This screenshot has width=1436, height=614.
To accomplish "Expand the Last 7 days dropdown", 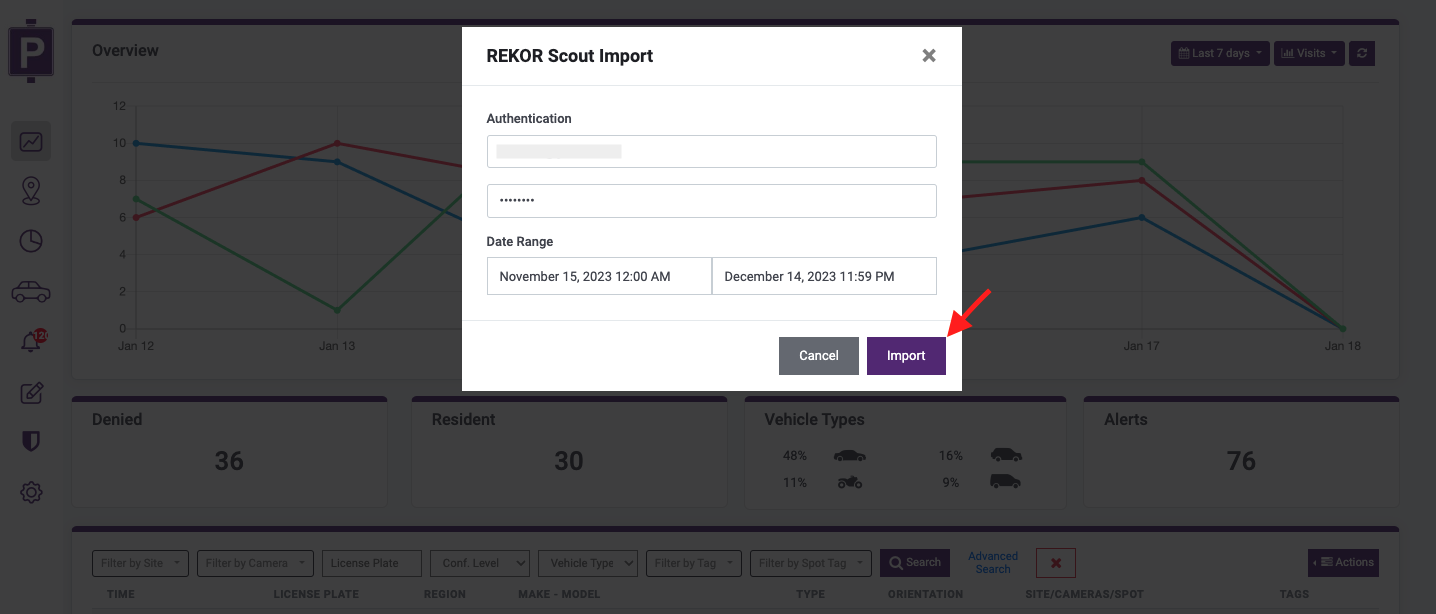I will click(1219, 53).
